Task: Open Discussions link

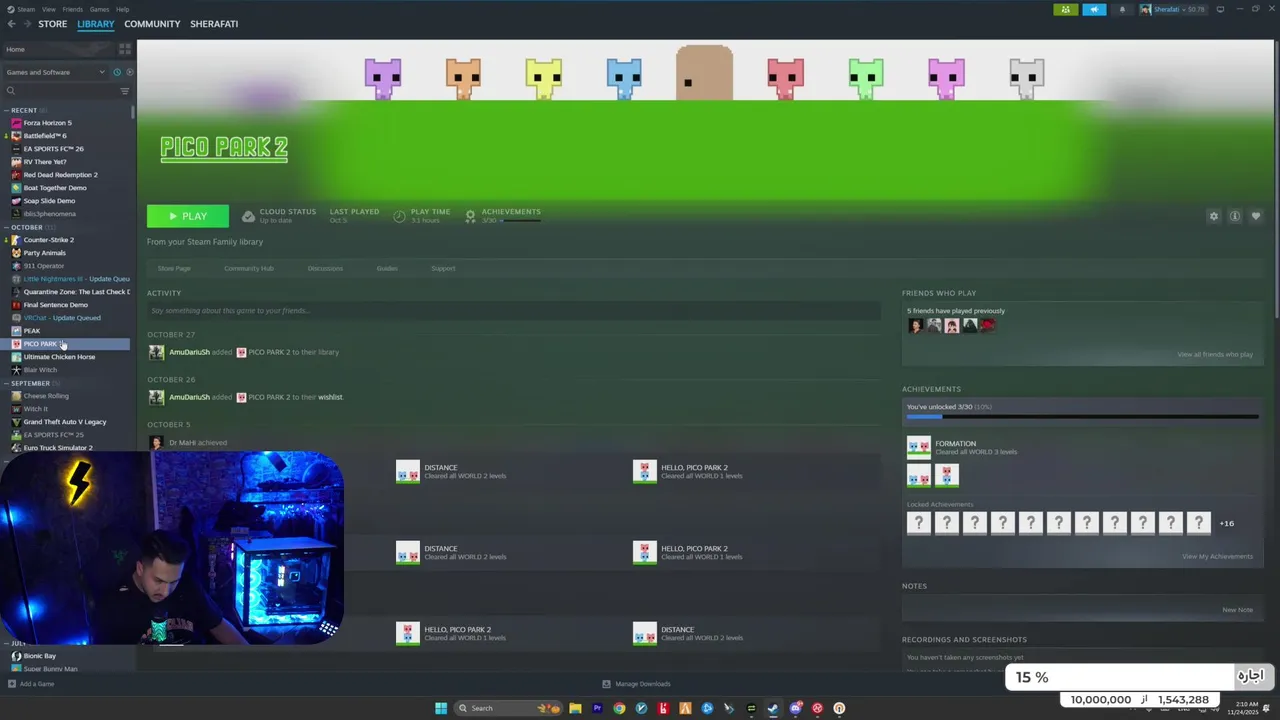Action: pyautogui.click(x=325, y=268)
